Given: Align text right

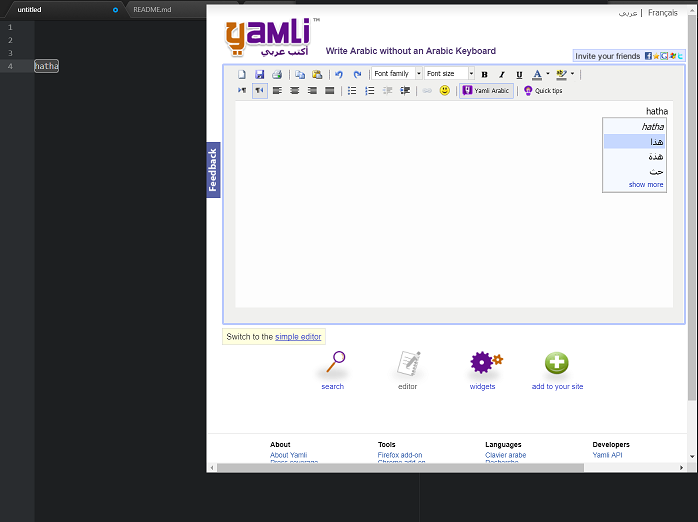Looking at the screenshot, I should pyautogui.click(x=312, y=91).
